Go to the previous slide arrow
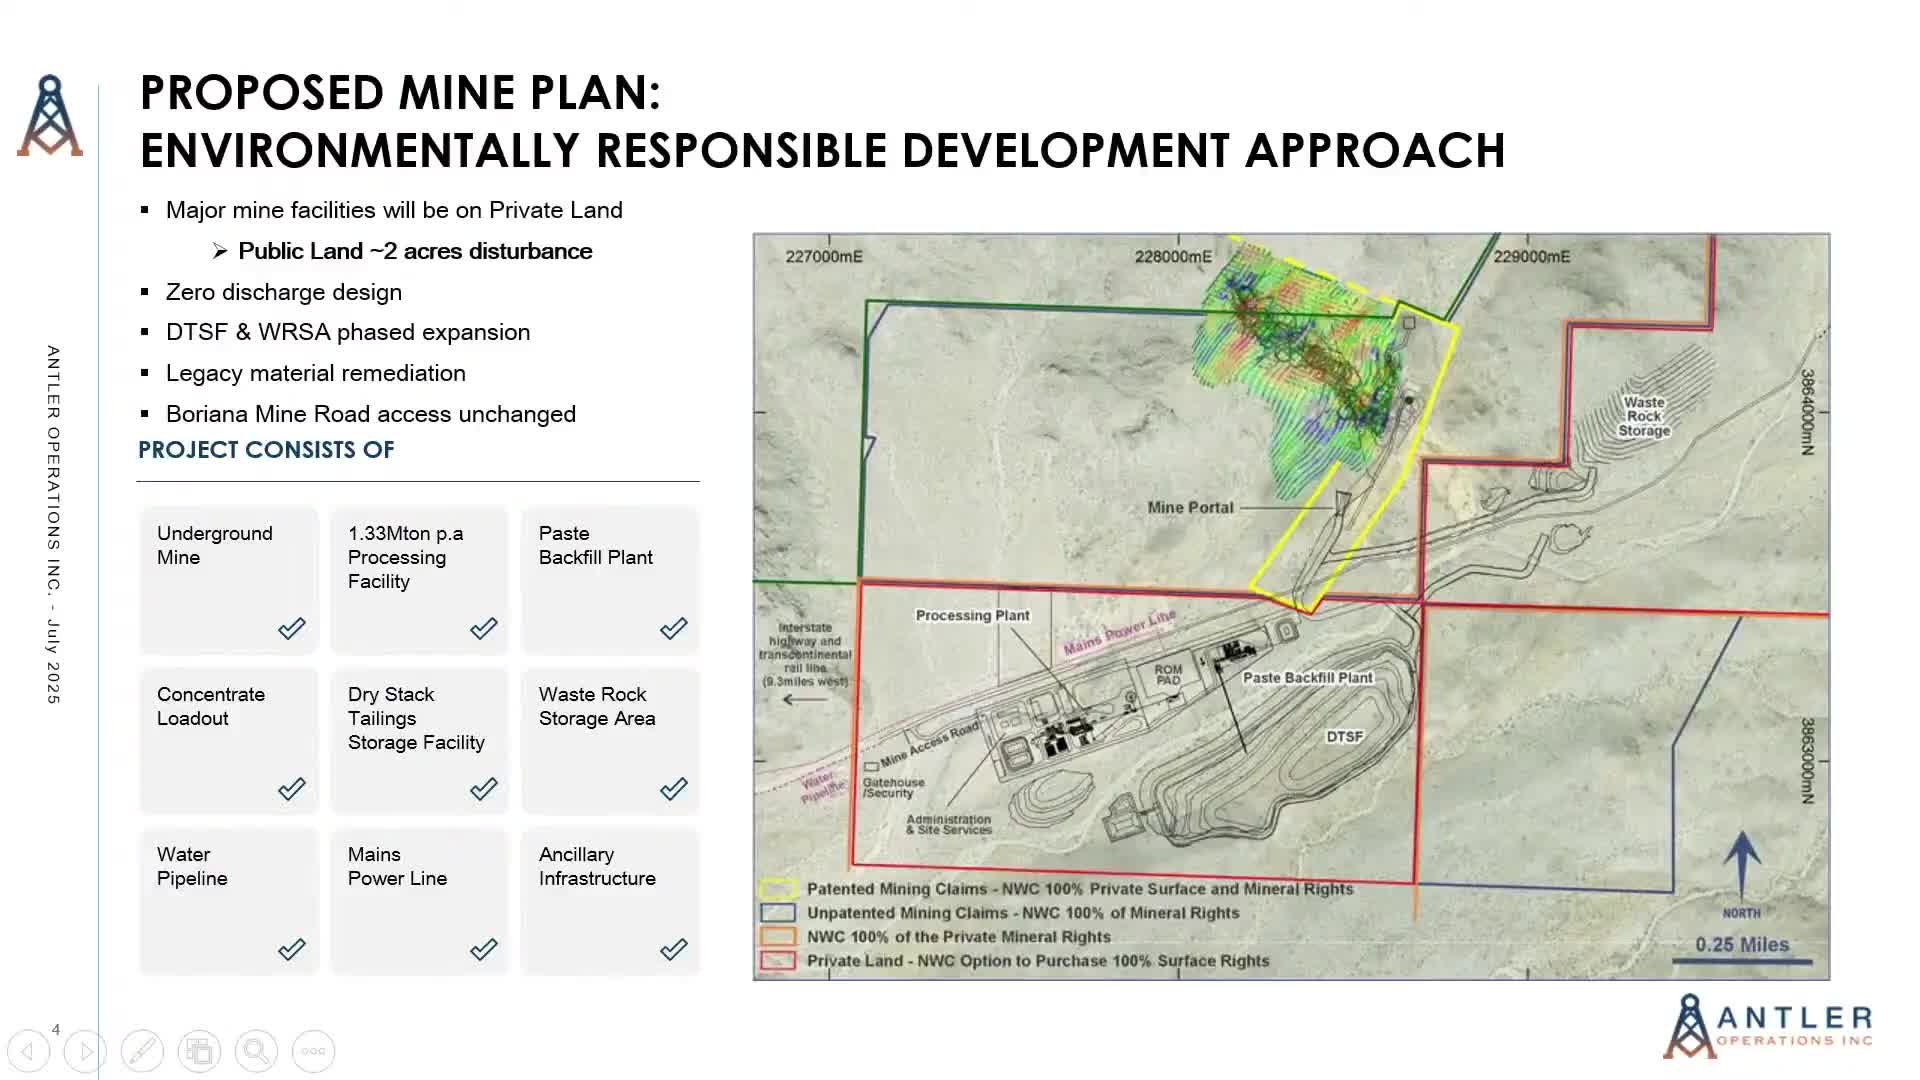This screenshot has width=1920, height=1080. coord(28,1051)
